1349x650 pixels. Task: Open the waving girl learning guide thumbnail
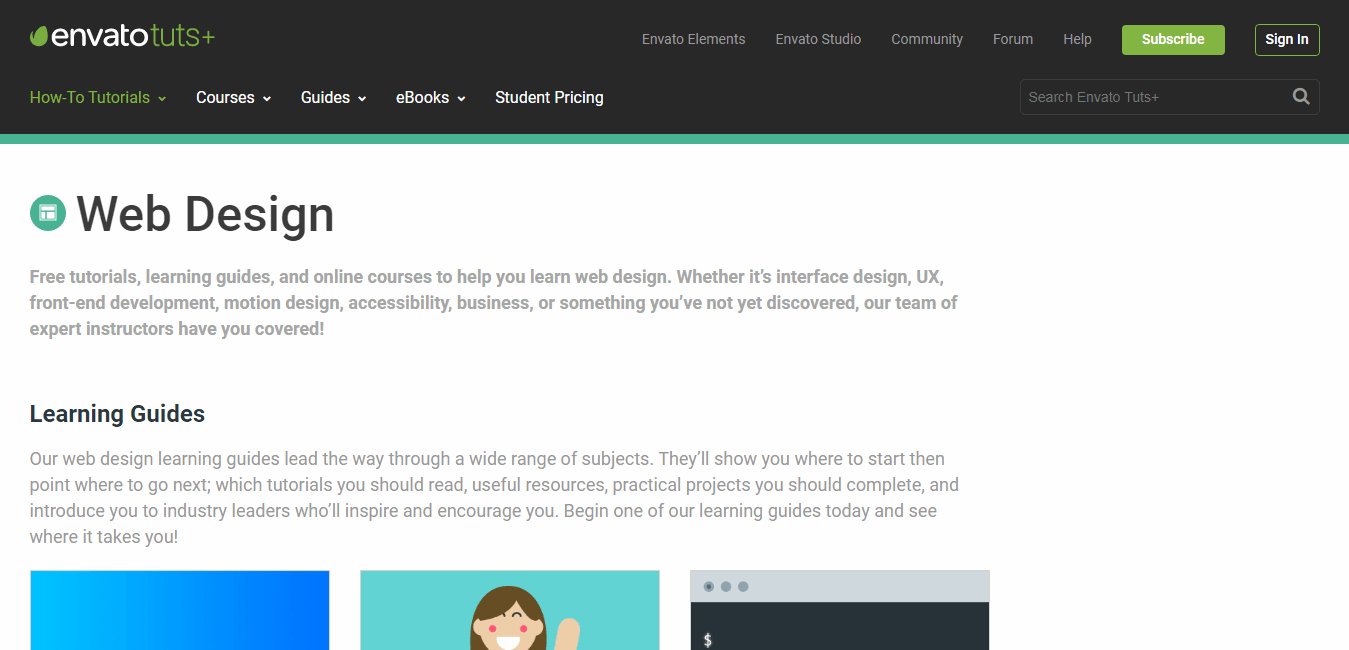coord(510,610)
